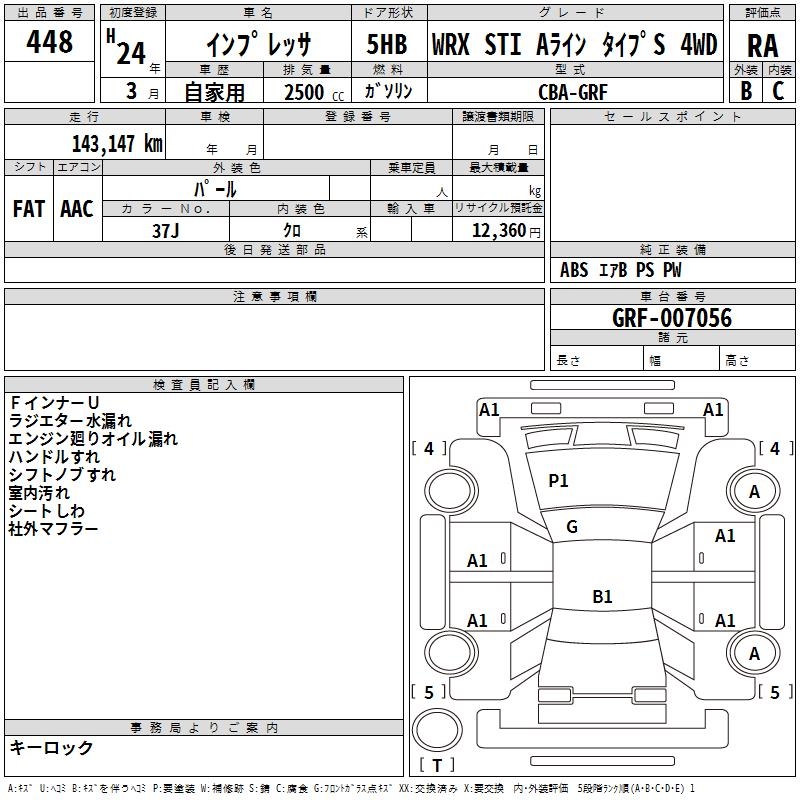Screen dimensions: 800x800
Task: Click A1 mark on right rear door
Action: 725,621
